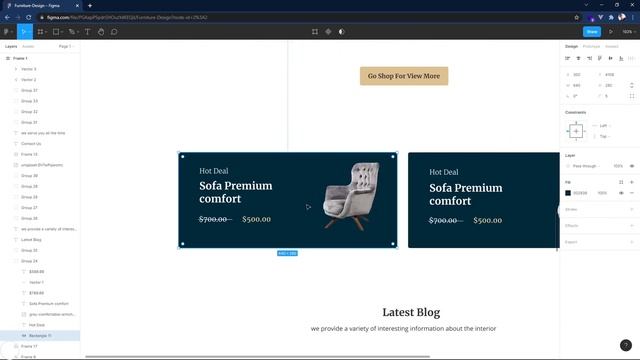
Task: Select the Text tool
Action: (x=87, y=31)
